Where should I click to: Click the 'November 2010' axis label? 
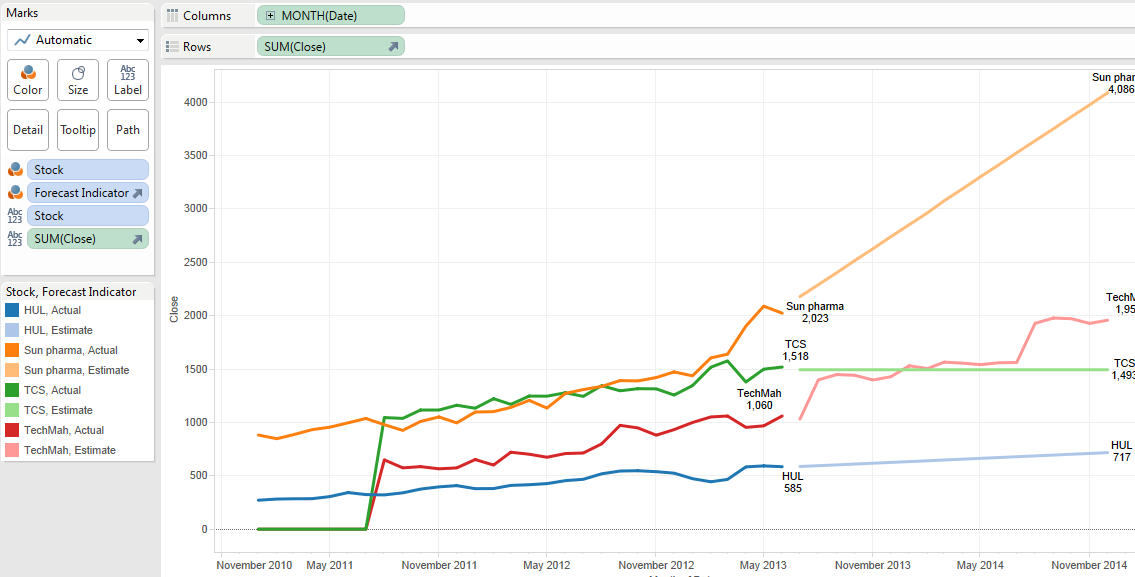pos(255,565)
